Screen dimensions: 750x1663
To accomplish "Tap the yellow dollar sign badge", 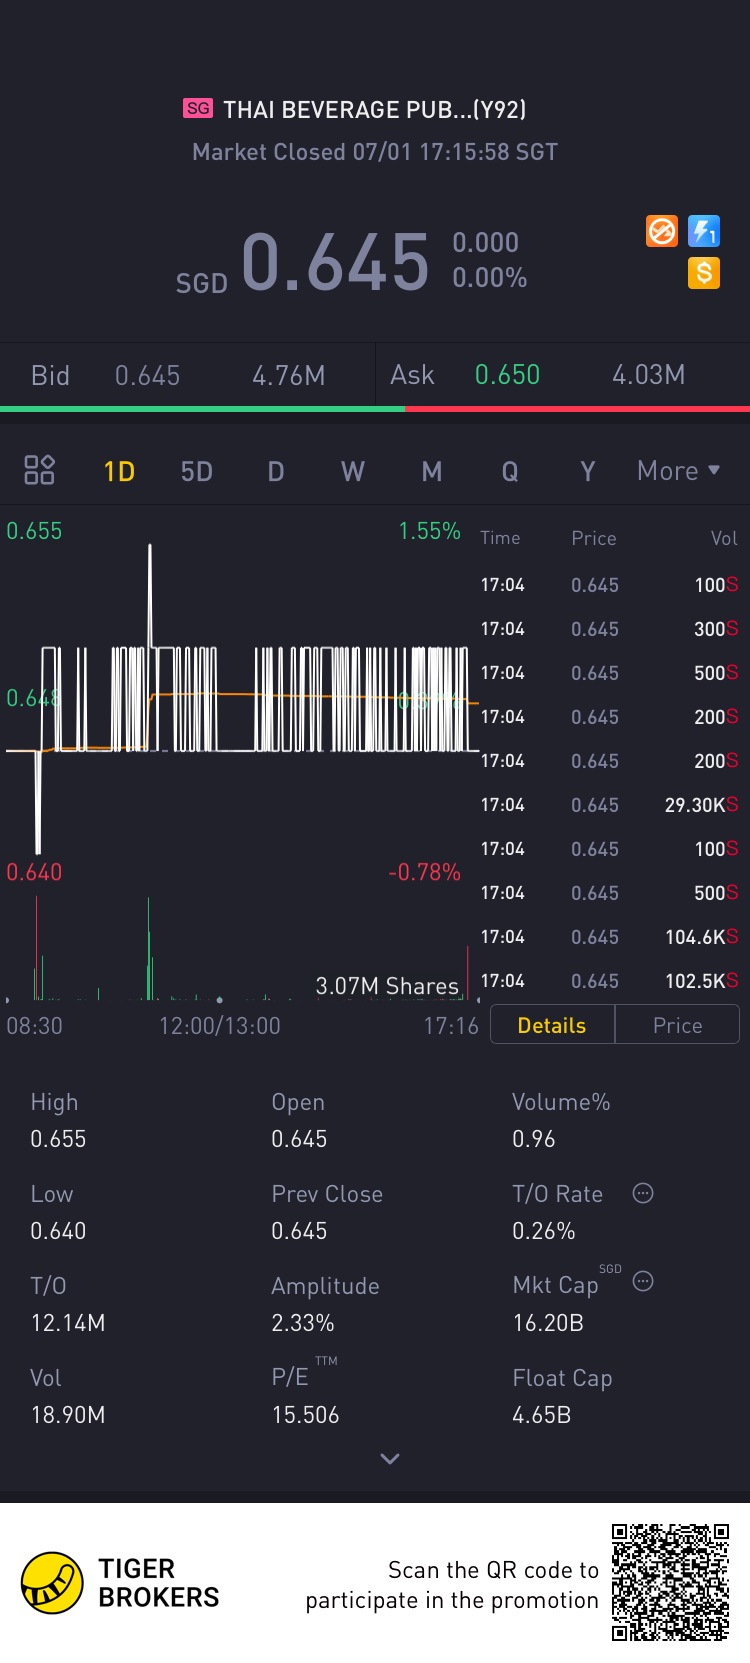I will [x=704, y=272].
